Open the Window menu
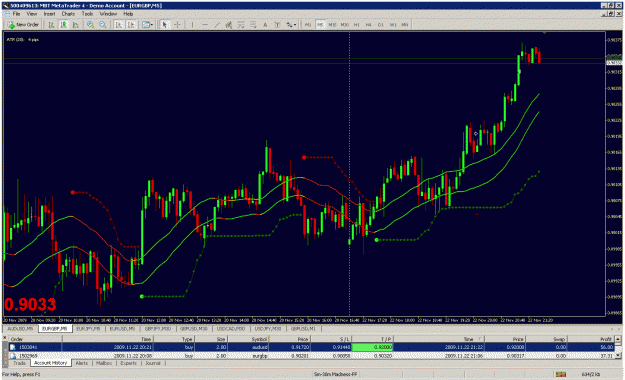The width and height of the screenshot is (625, 380). (x=108, y=14)
